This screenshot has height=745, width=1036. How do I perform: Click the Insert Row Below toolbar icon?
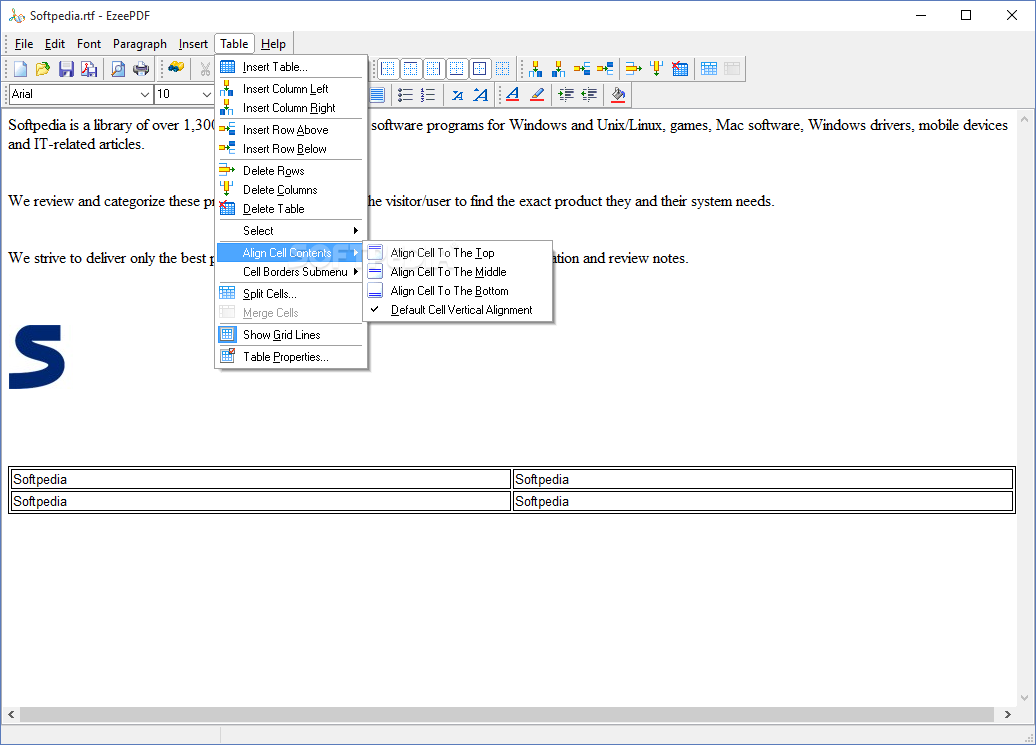pyautogui.click(x=605, y=68)
